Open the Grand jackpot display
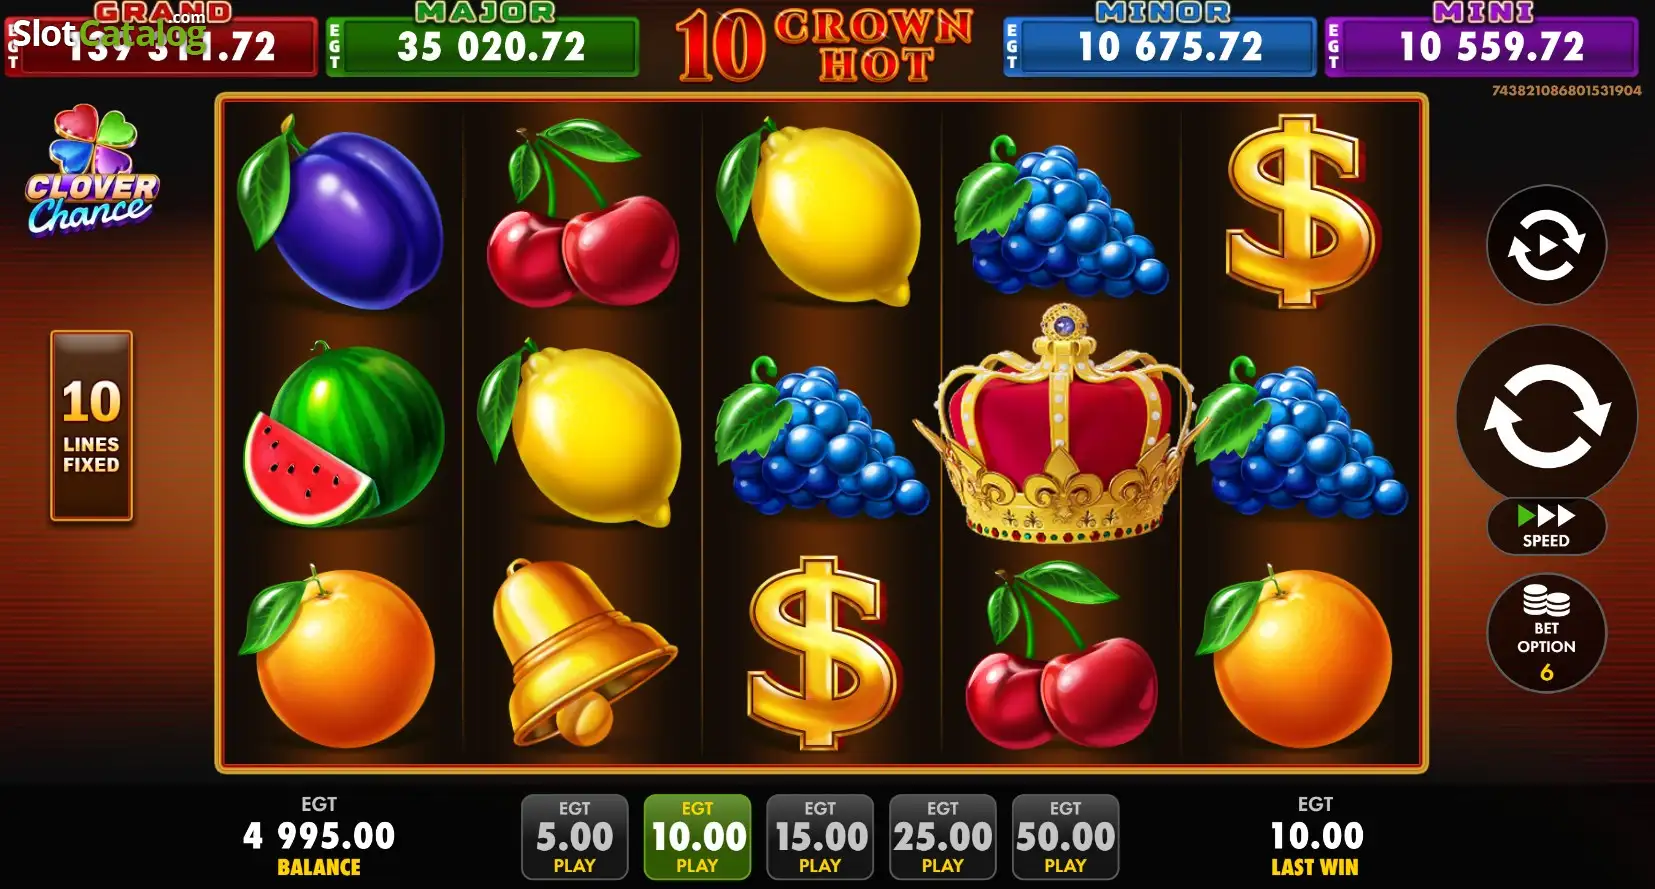Image resolution: width=1655 pixels, height=889 pixels. (161, 40)
